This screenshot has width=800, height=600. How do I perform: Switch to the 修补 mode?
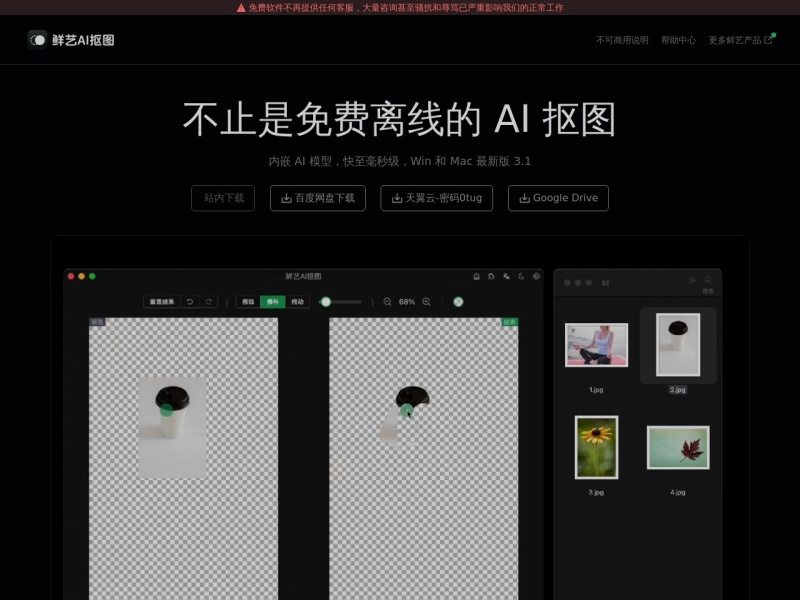272,301
